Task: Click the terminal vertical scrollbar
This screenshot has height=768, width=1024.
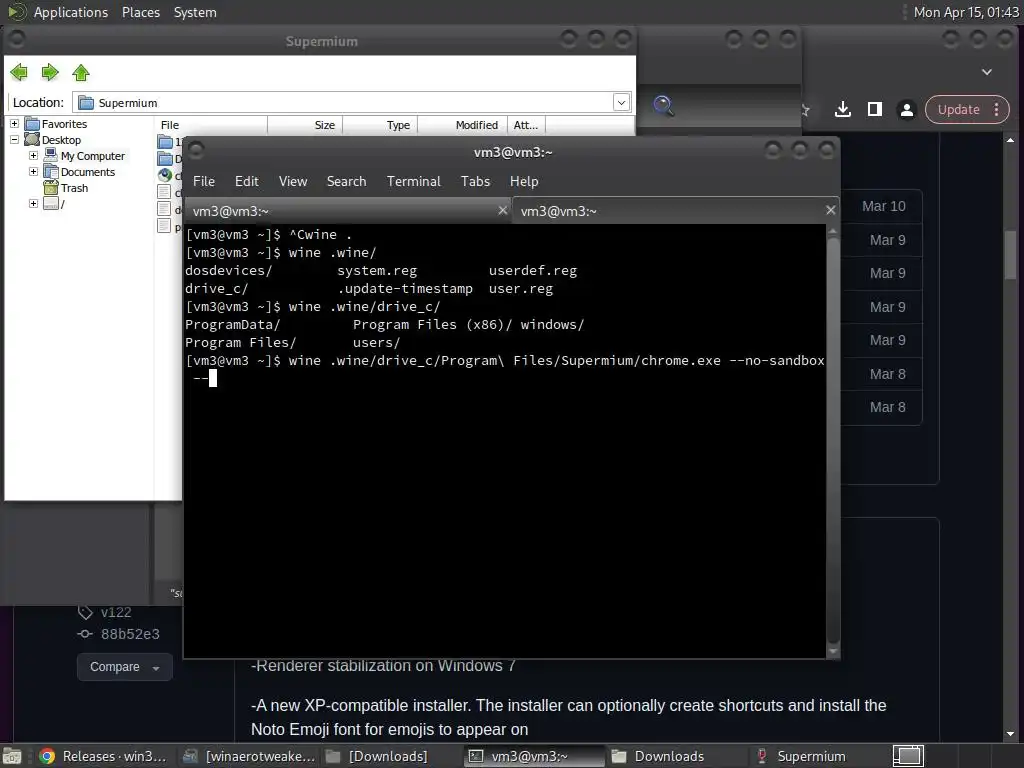Action: pos(833,441)
